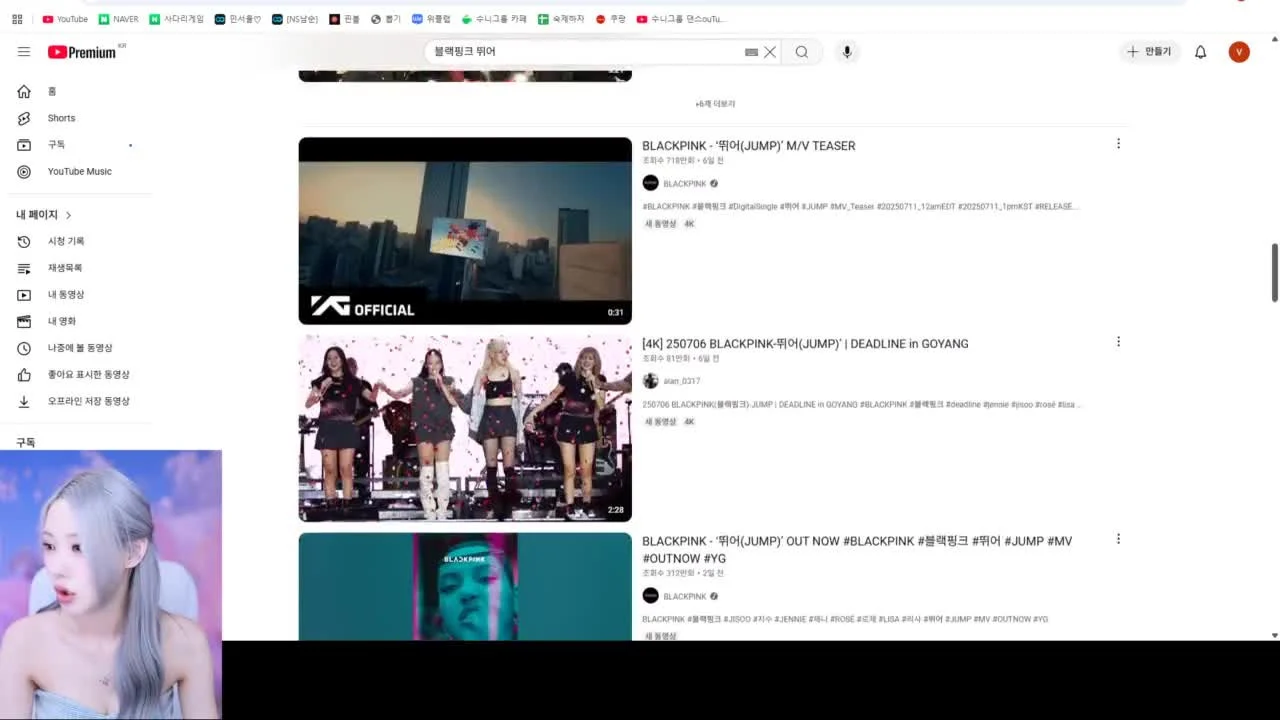Open 시청 기록 watch history
The image size is (1280, 720).
66,241
